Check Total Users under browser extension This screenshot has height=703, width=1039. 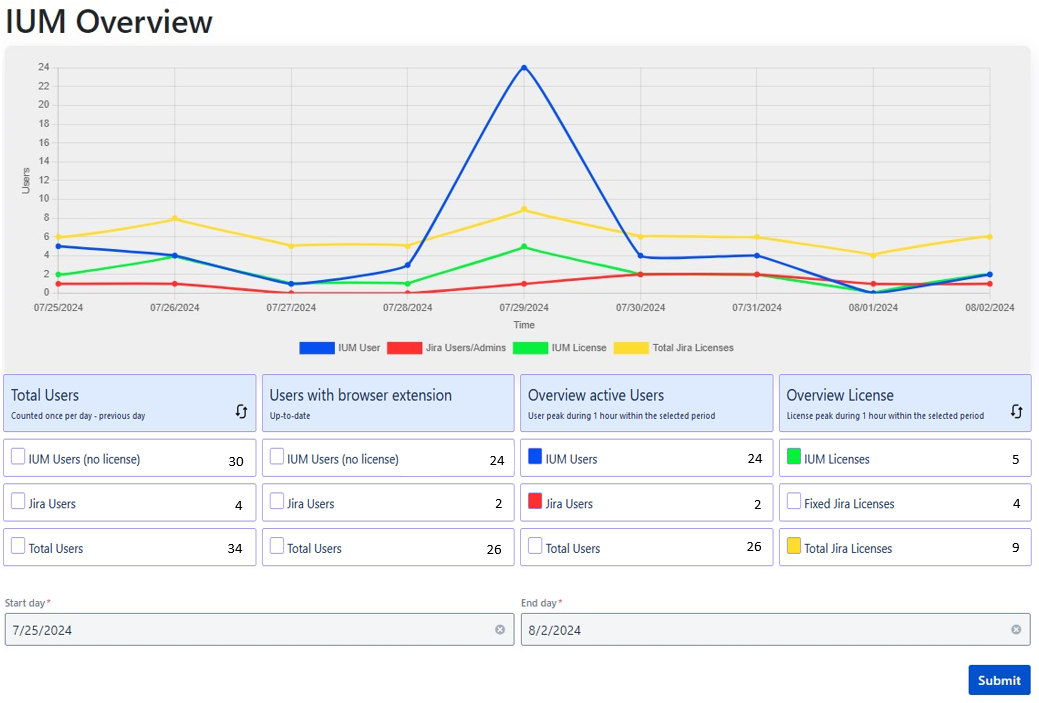click(x=277, y=546)
